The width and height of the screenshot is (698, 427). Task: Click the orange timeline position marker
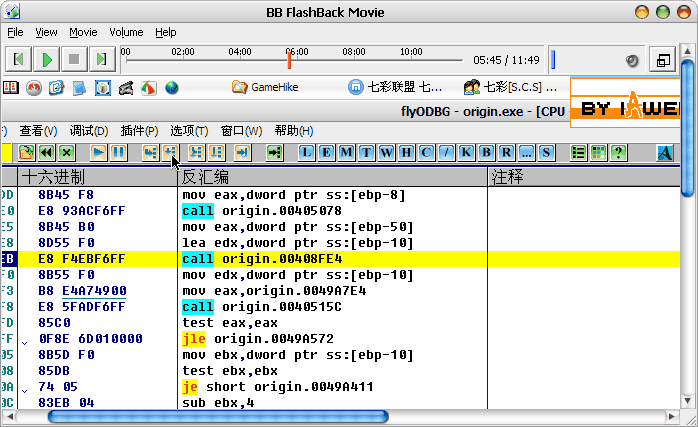pos(290,59)
